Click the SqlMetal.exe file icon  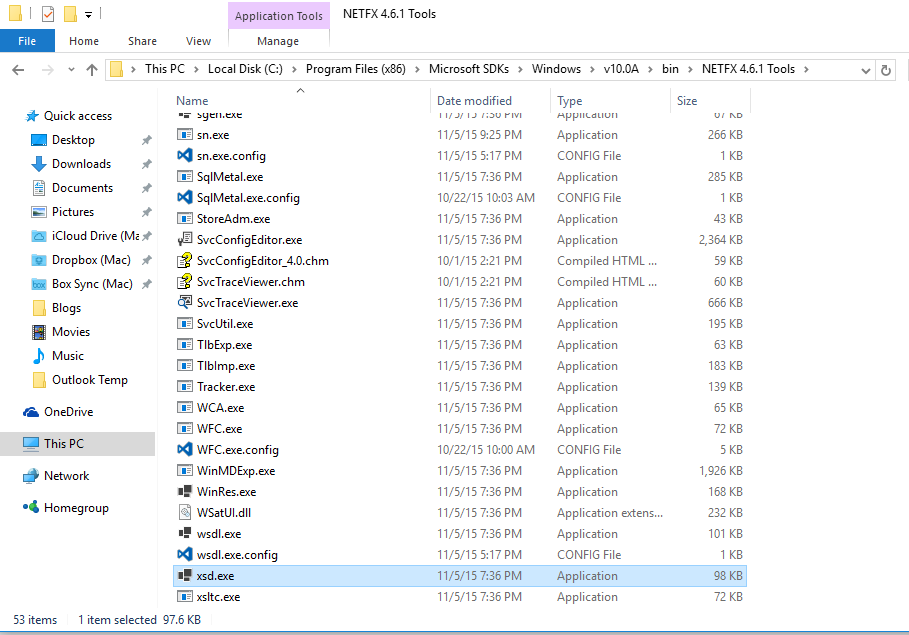[184, 176]
